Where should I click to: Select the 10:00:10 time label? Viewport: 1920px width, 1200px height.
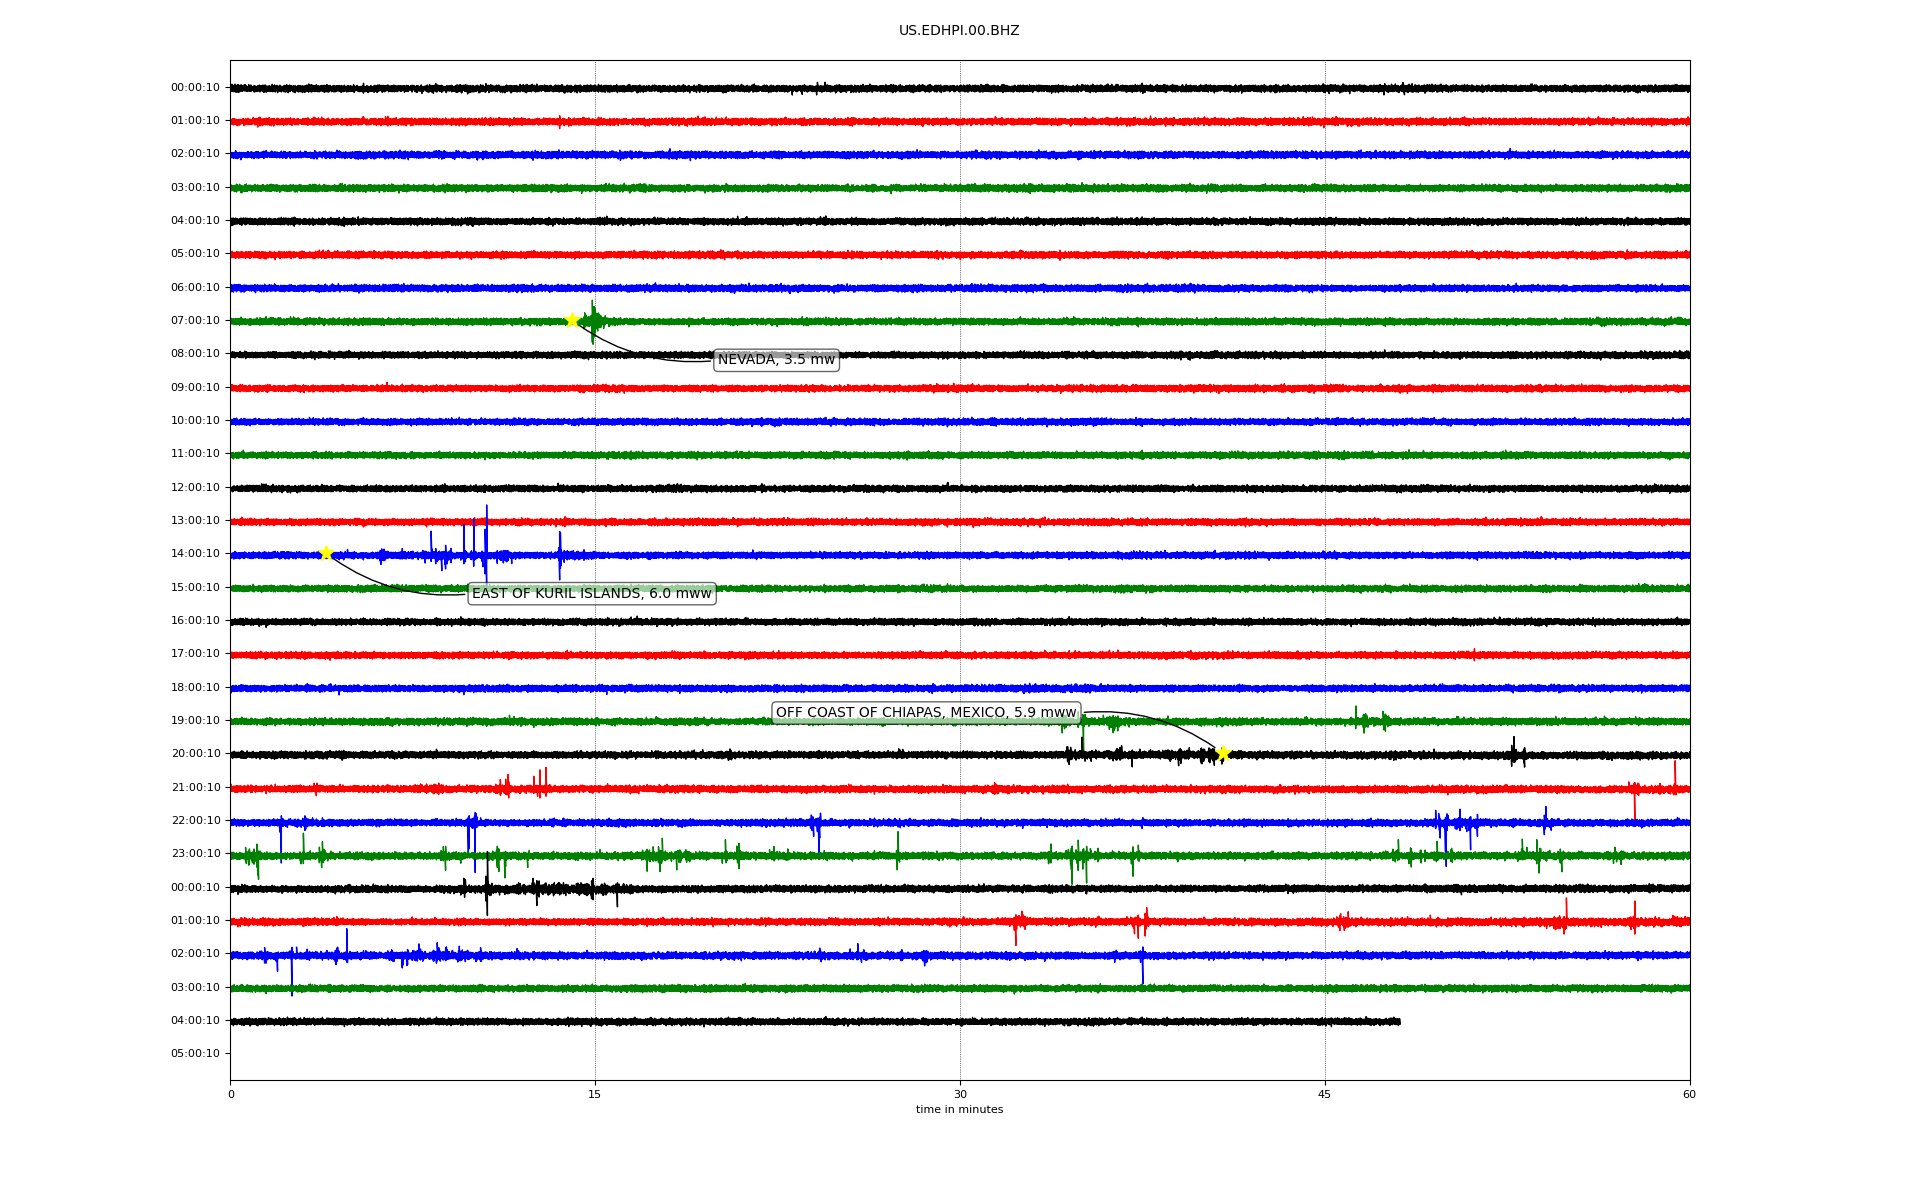point(195,421)
